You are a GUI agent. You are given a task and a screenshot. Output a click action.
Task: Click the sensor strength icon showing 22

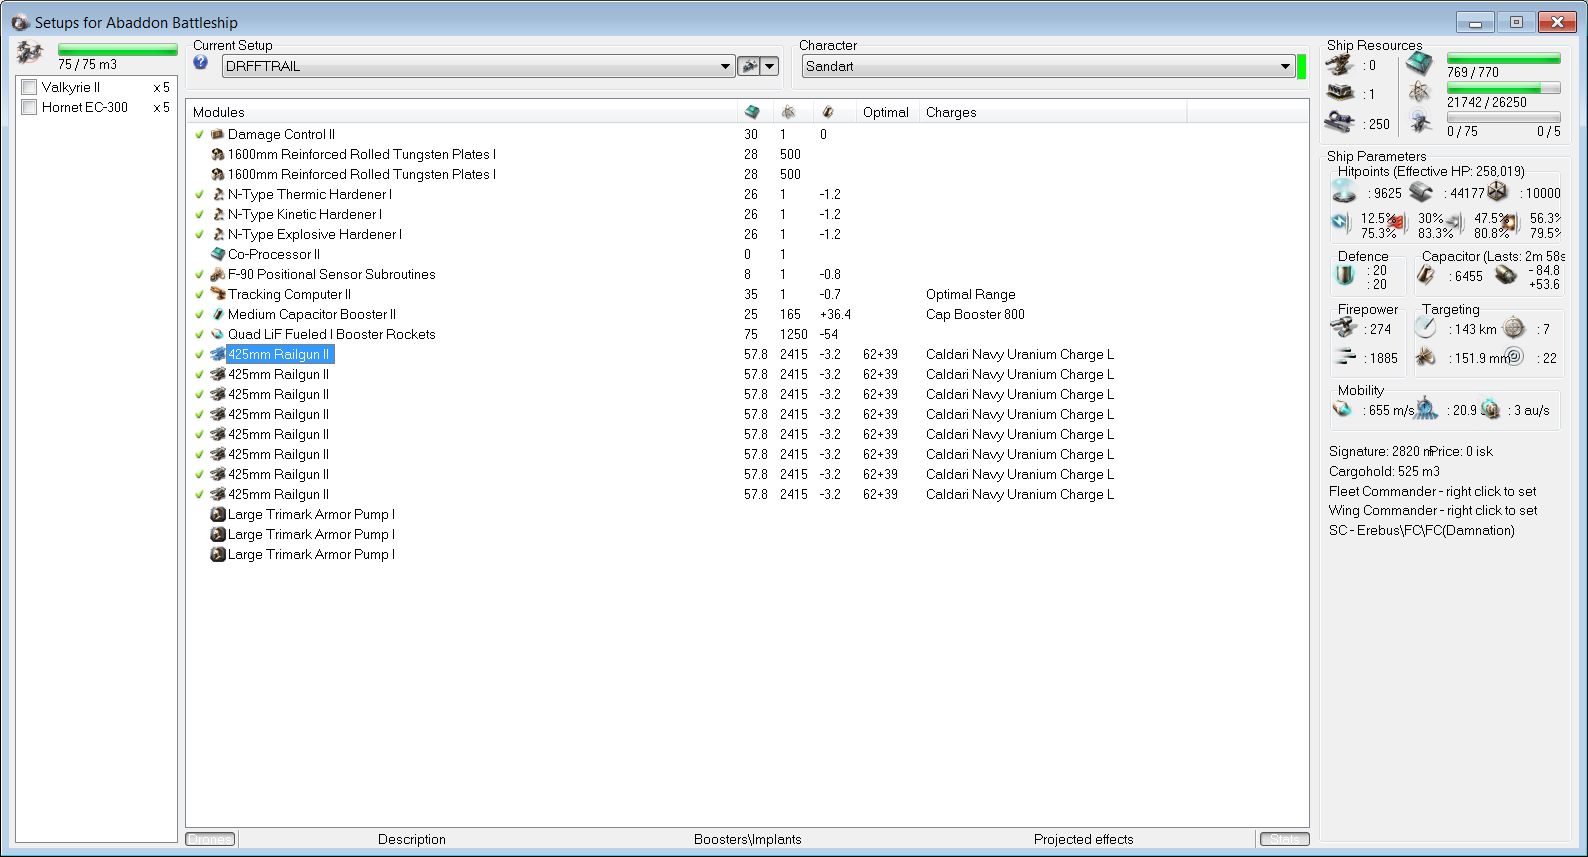pos(1514,356)
